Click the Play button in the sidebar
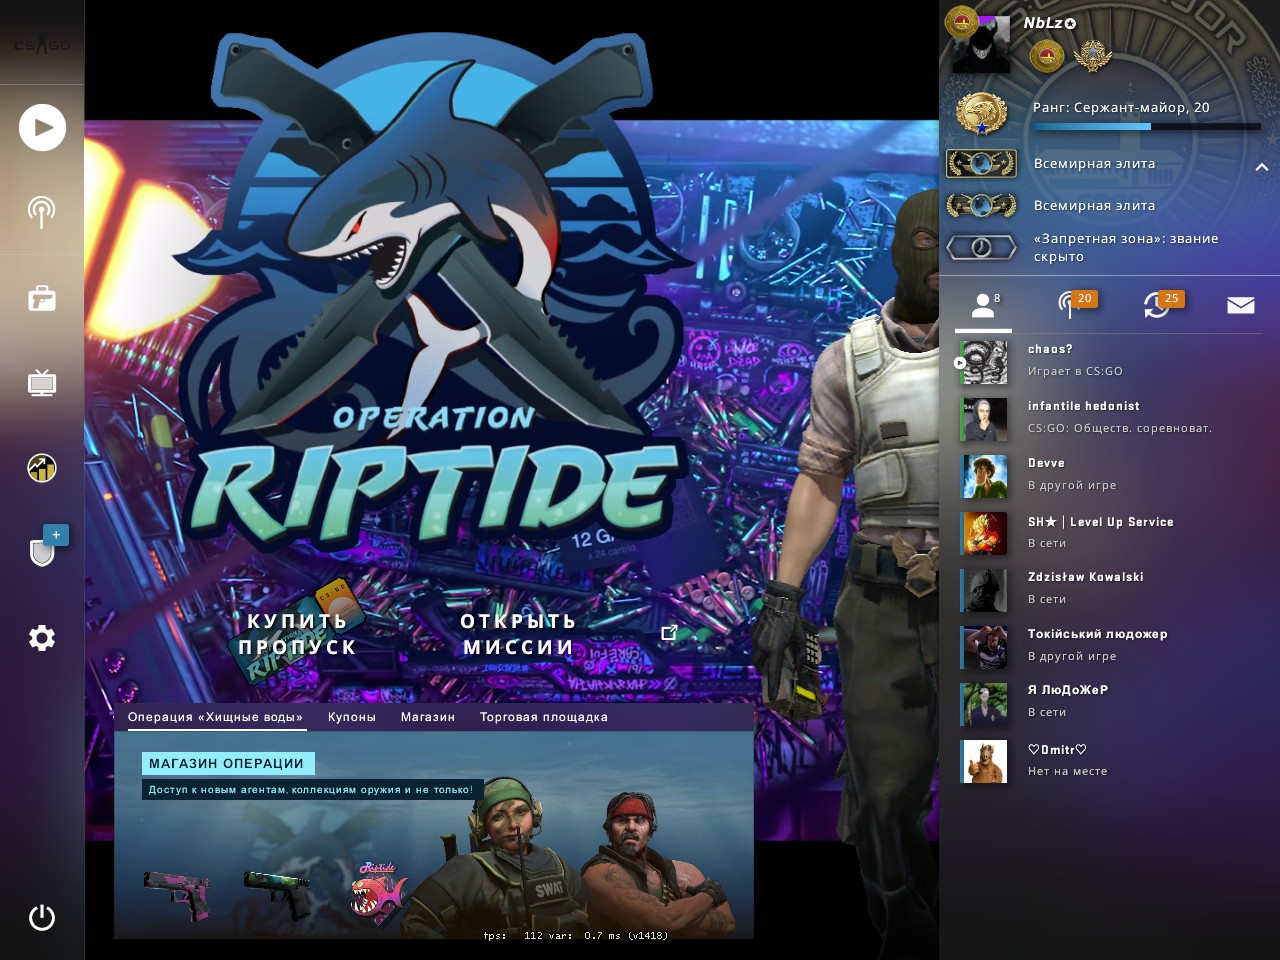Screen dimensions: 1280x960 click(42, 127)
